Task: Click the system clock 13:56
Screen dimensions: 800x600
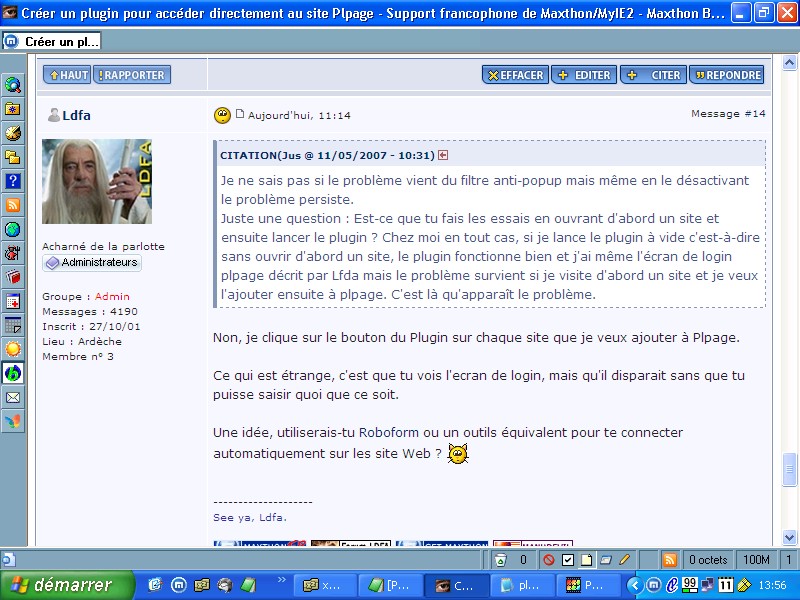Action: (x=772, y=585)
